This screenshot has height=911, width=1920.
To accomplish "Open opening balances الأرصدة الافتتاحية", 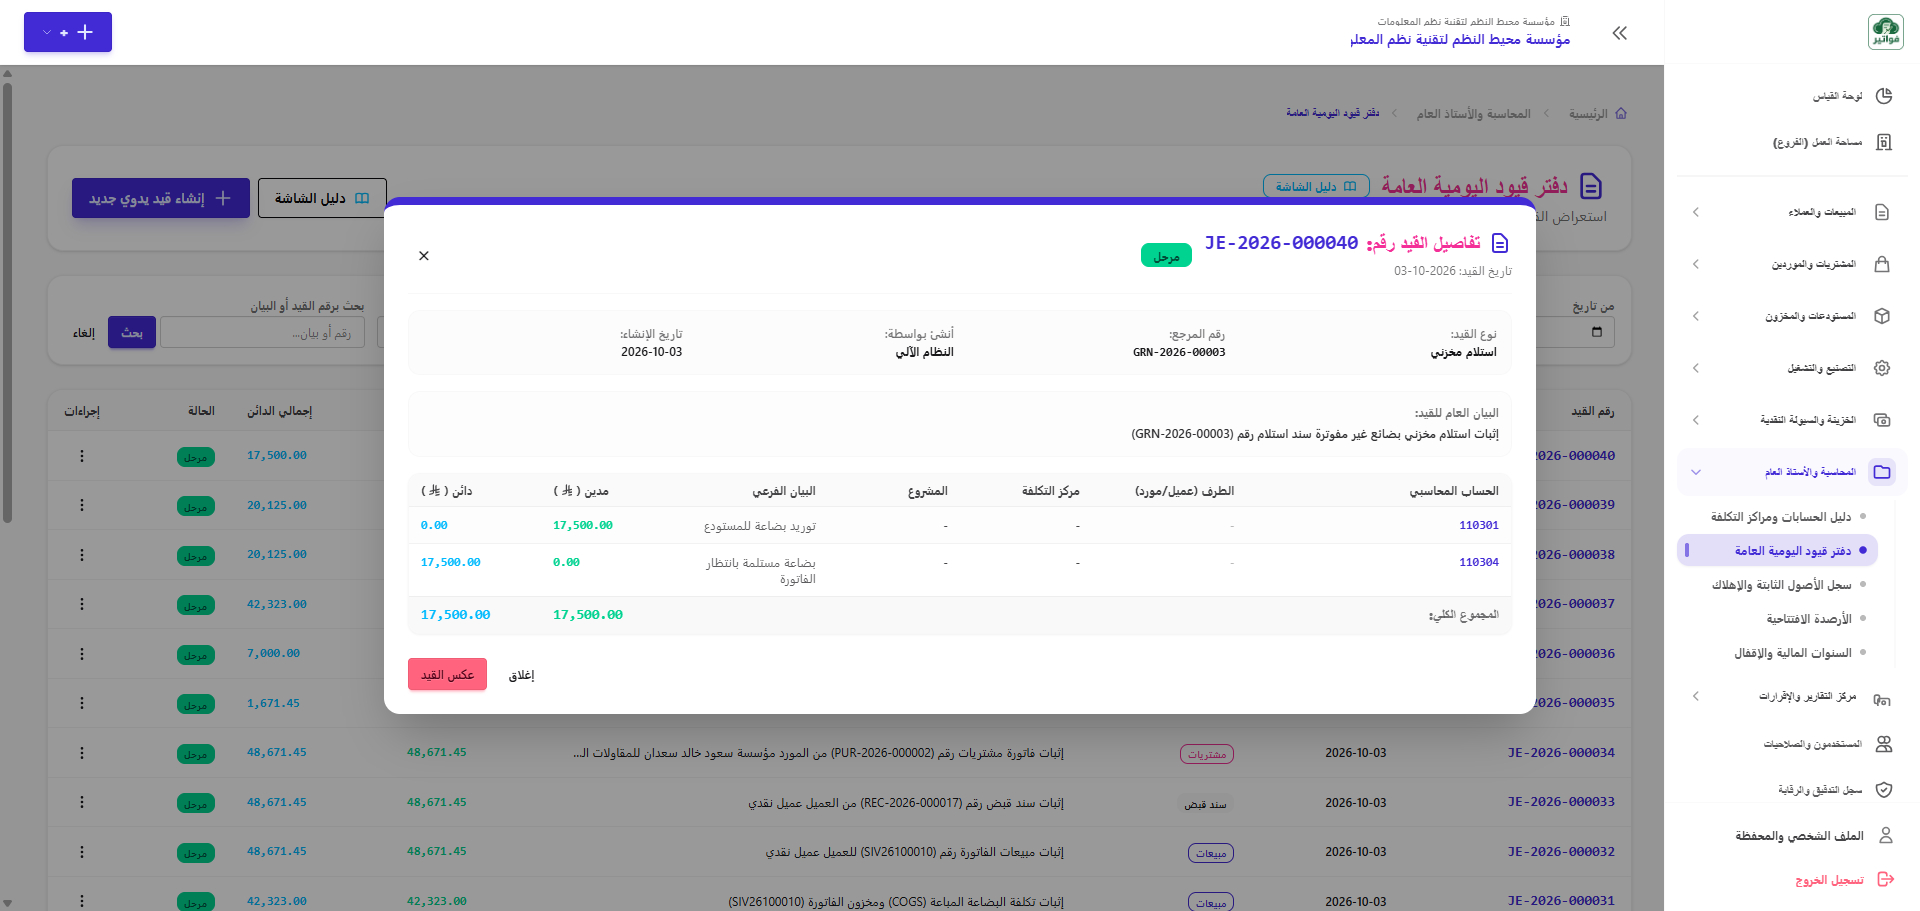I will click(x=1808, y=619).
